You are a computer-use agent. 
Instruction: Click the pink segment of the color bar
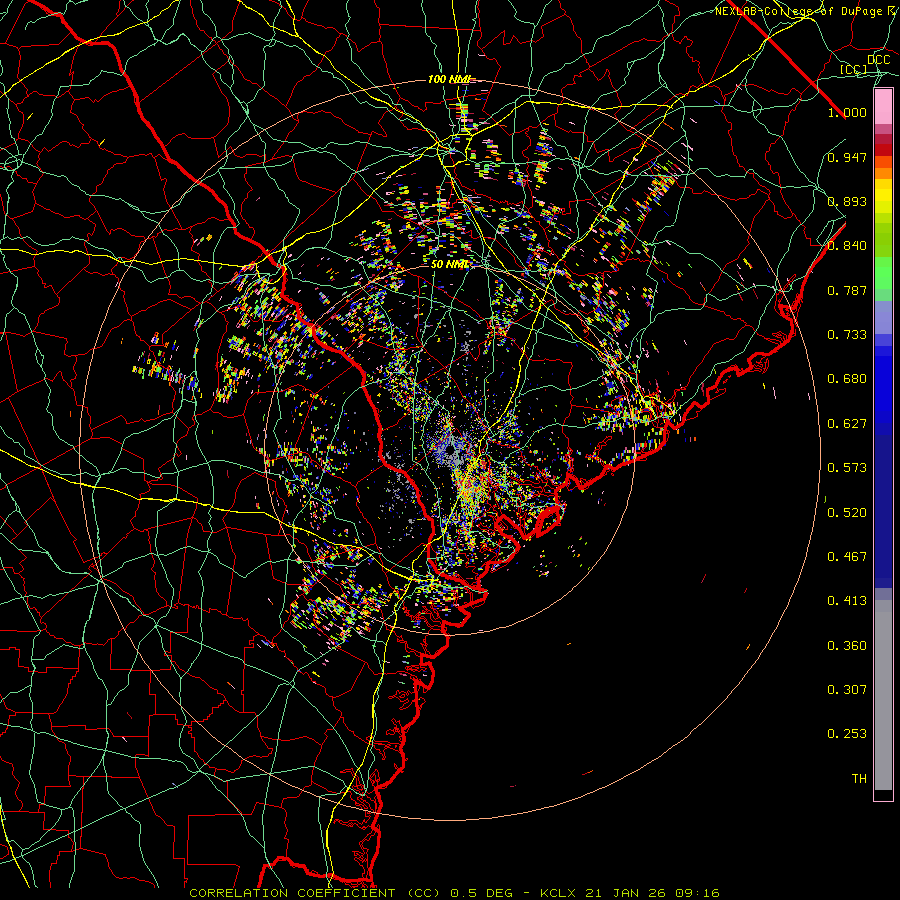click(x=883, y=107)
